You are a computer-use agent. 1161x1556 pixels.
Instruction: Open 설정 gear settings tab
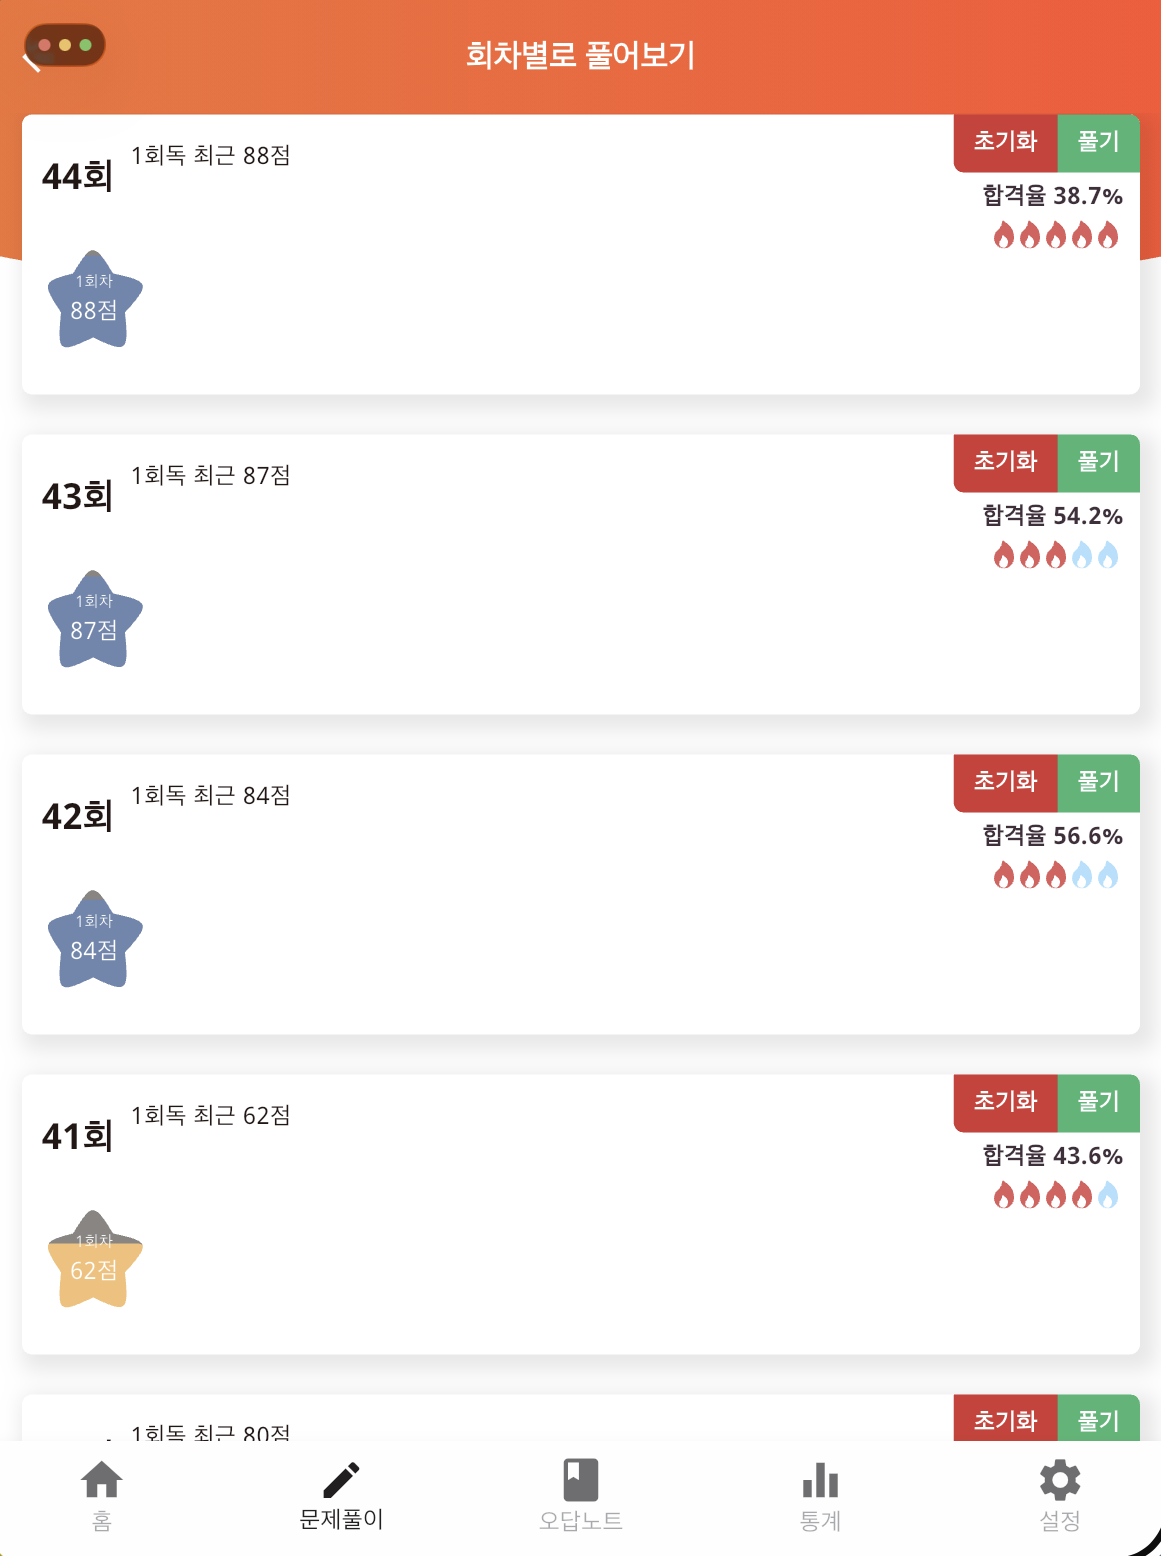tap(1060, 1496)
